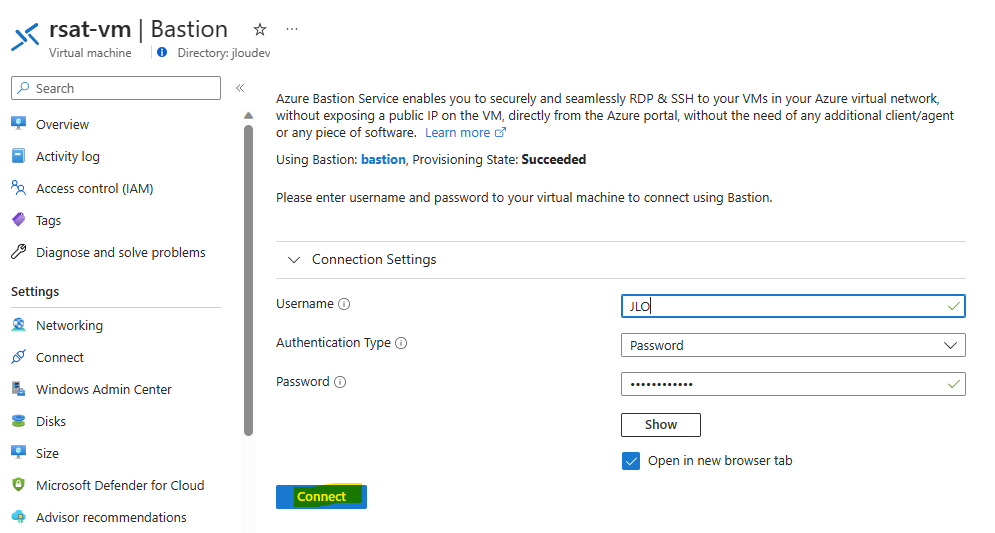This screenshot has height=533, width=995.
Task: Click the Directory info icon
Action: coord(162,53)
